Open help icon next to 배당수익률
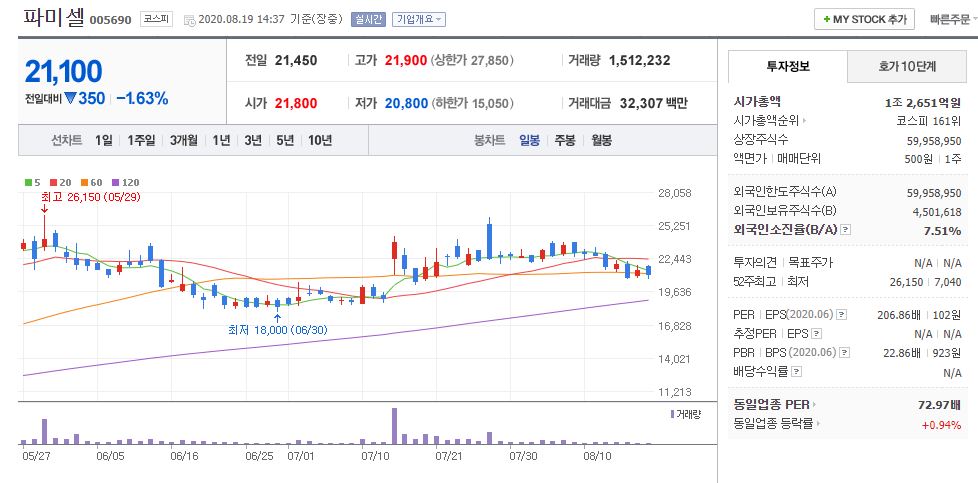 tap(796, 372)
